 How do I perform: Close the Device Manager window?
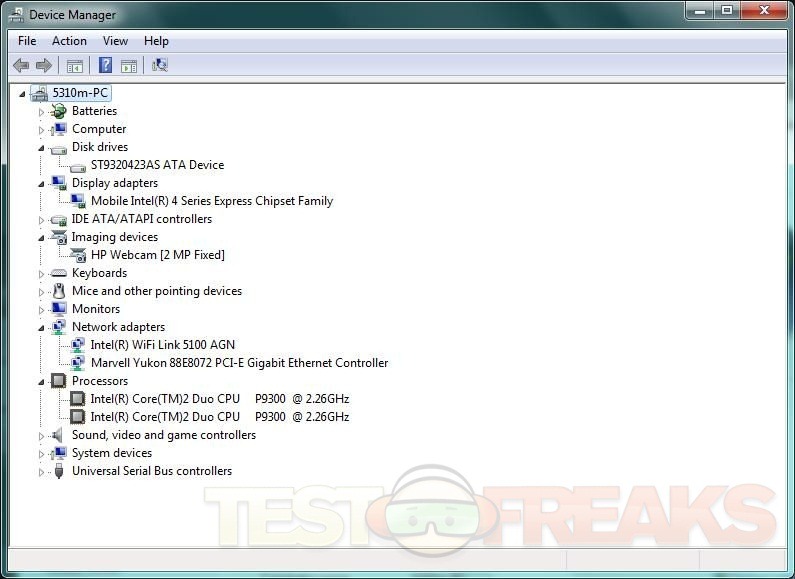pyautogui.click(x=765, y=10)
